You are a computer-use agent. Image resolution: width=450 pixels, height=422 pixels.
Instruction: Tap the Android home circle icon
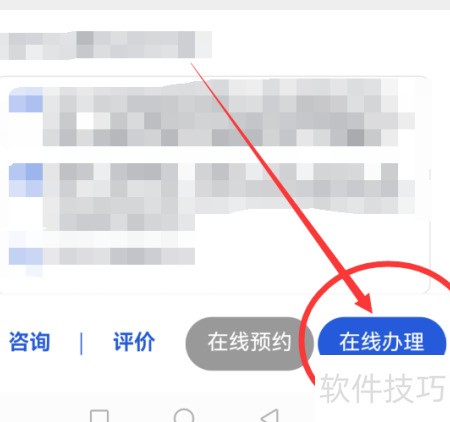tap(184, 415)
